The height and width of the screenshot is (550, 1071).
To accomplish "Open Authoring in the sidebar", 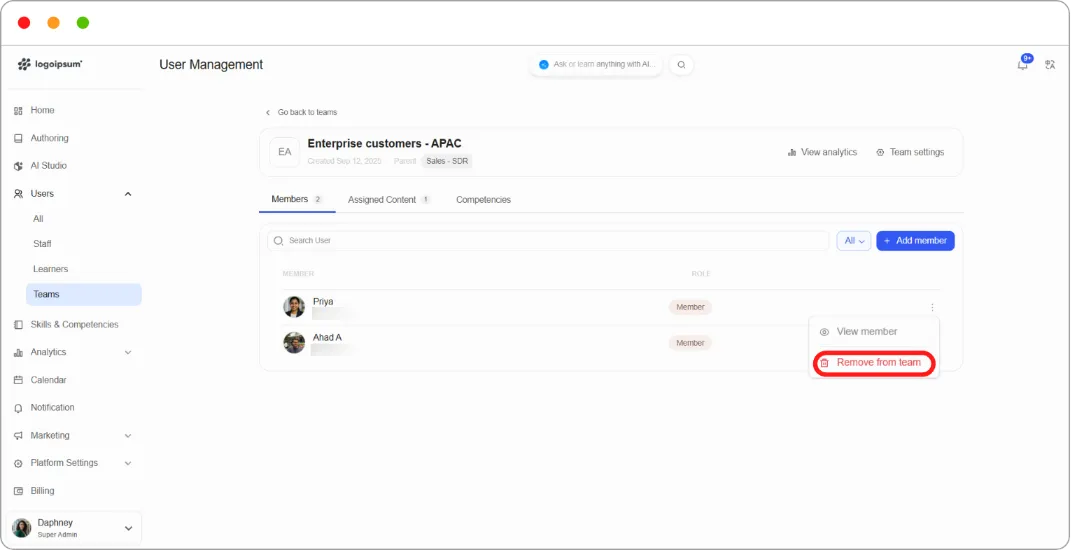I will (49, 138).
